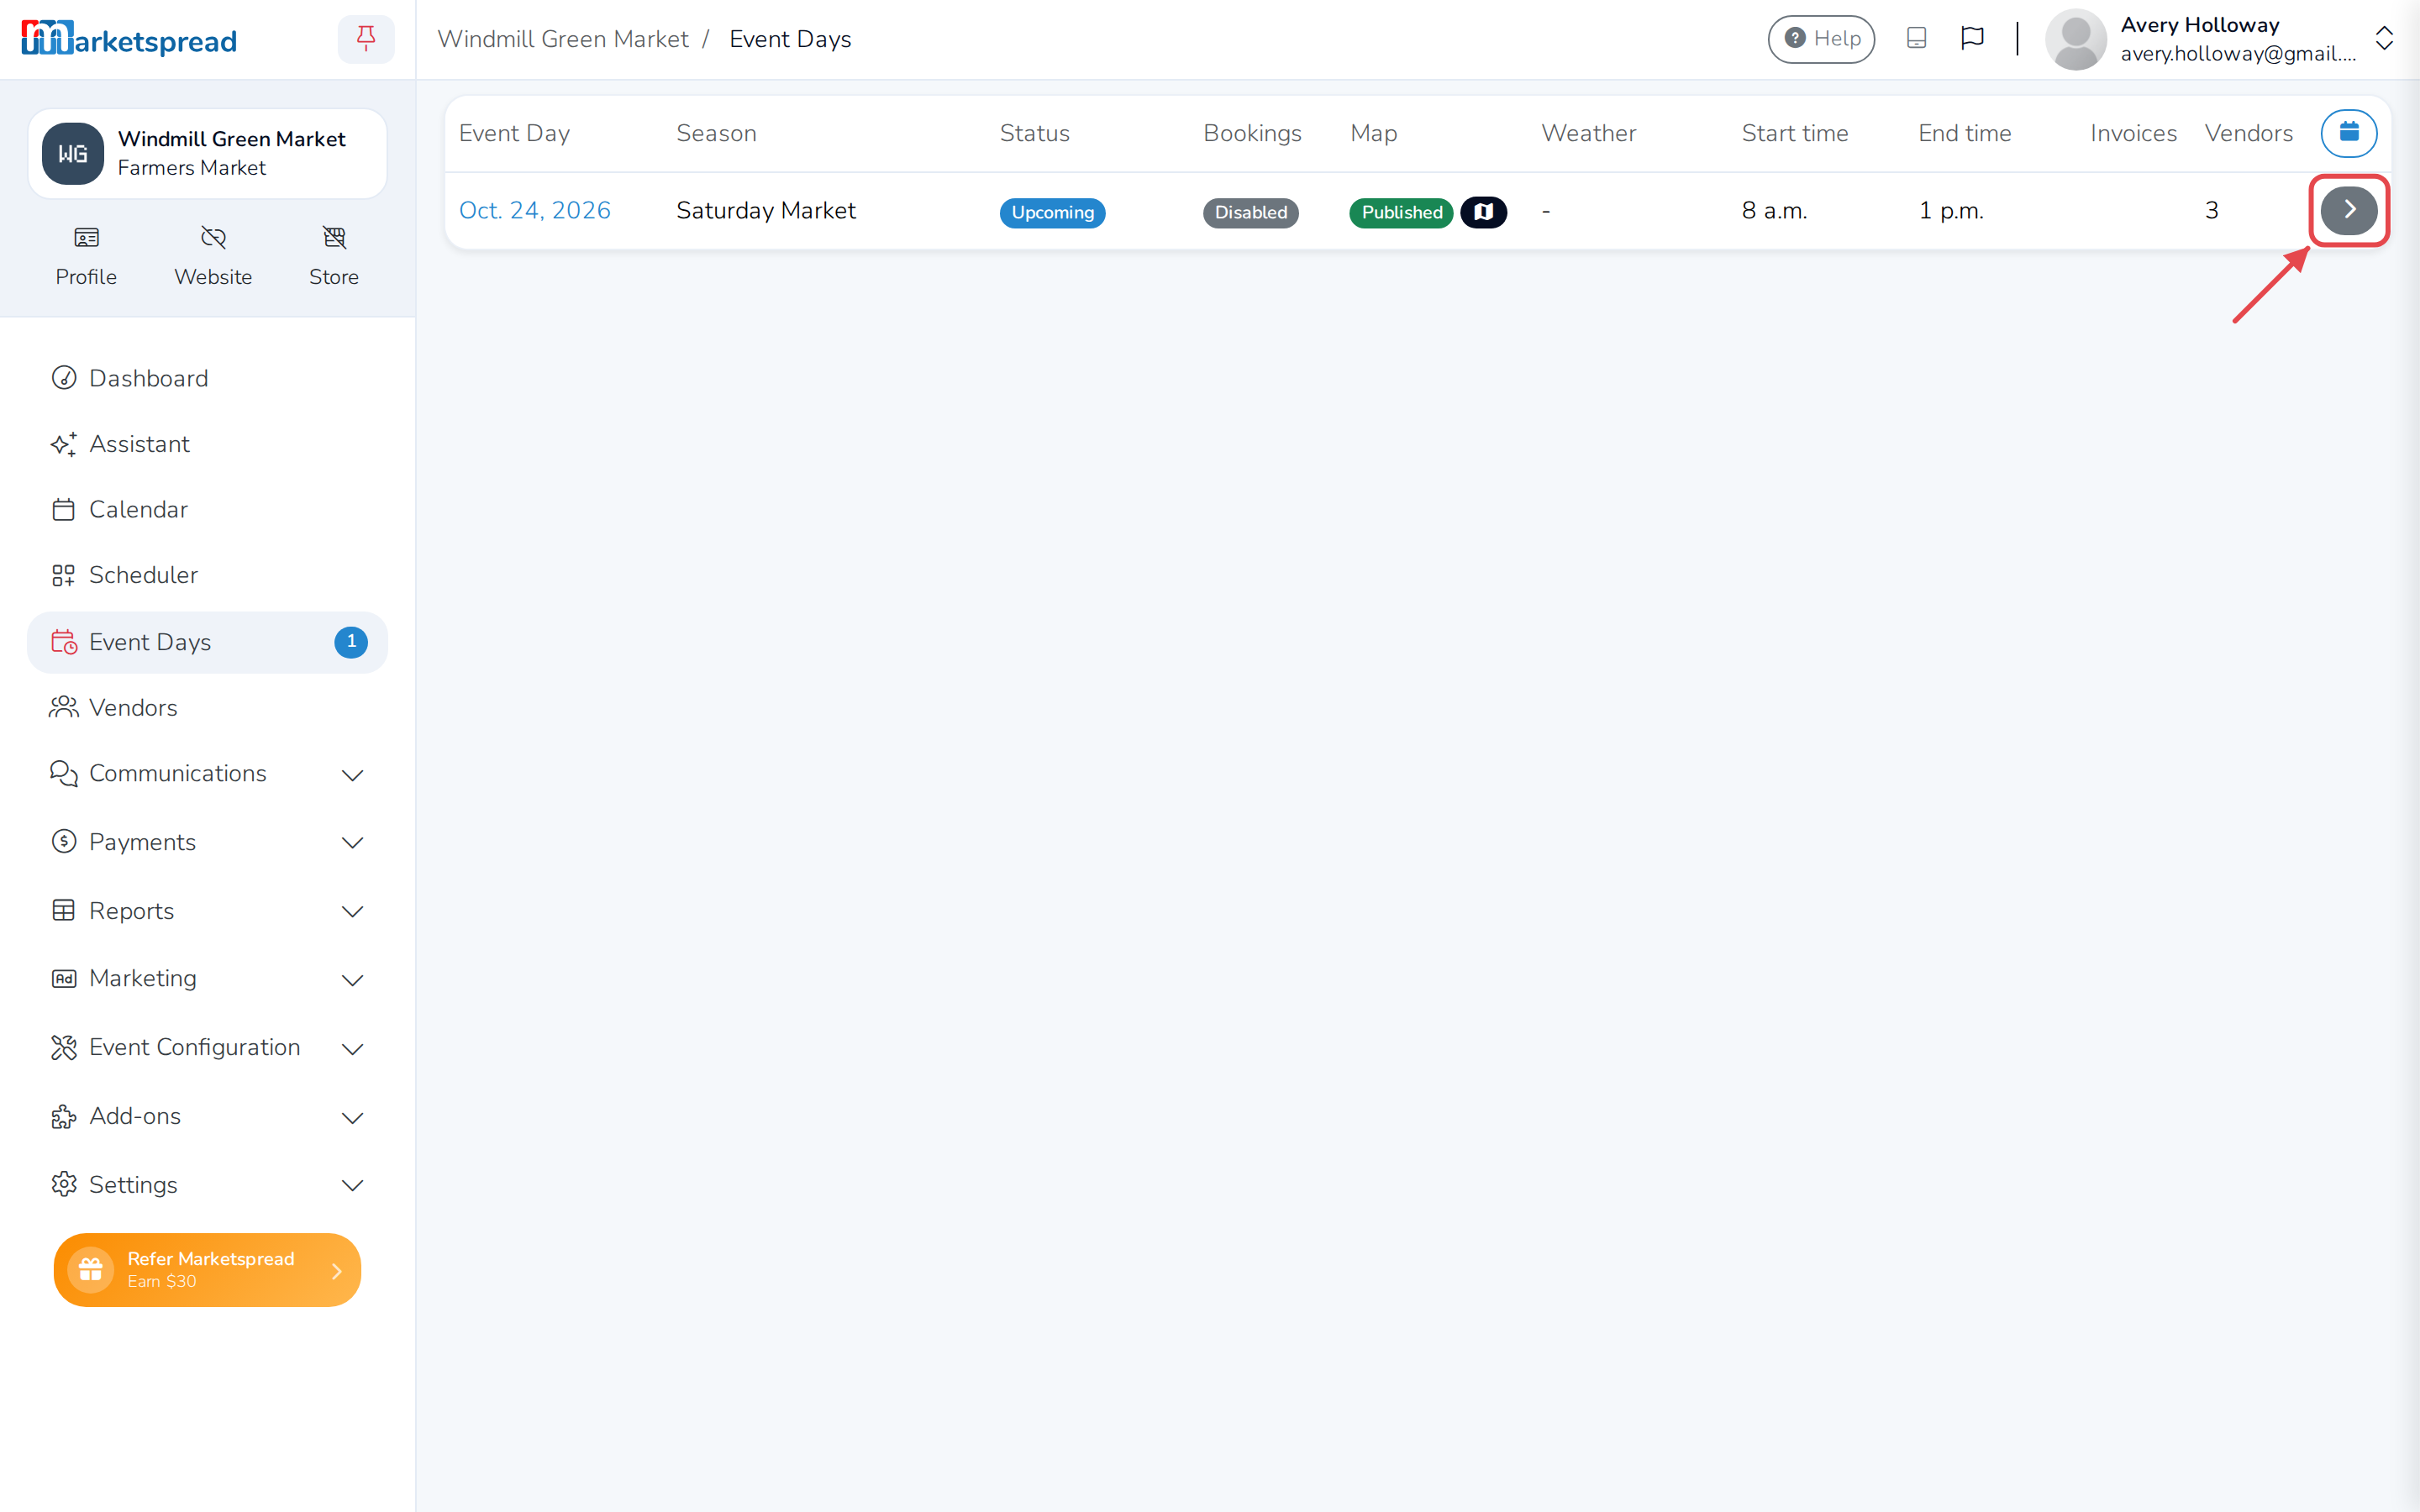Click the pin sidebar icon
This screenshot has height=1512, width=2420.
(366, 39)
